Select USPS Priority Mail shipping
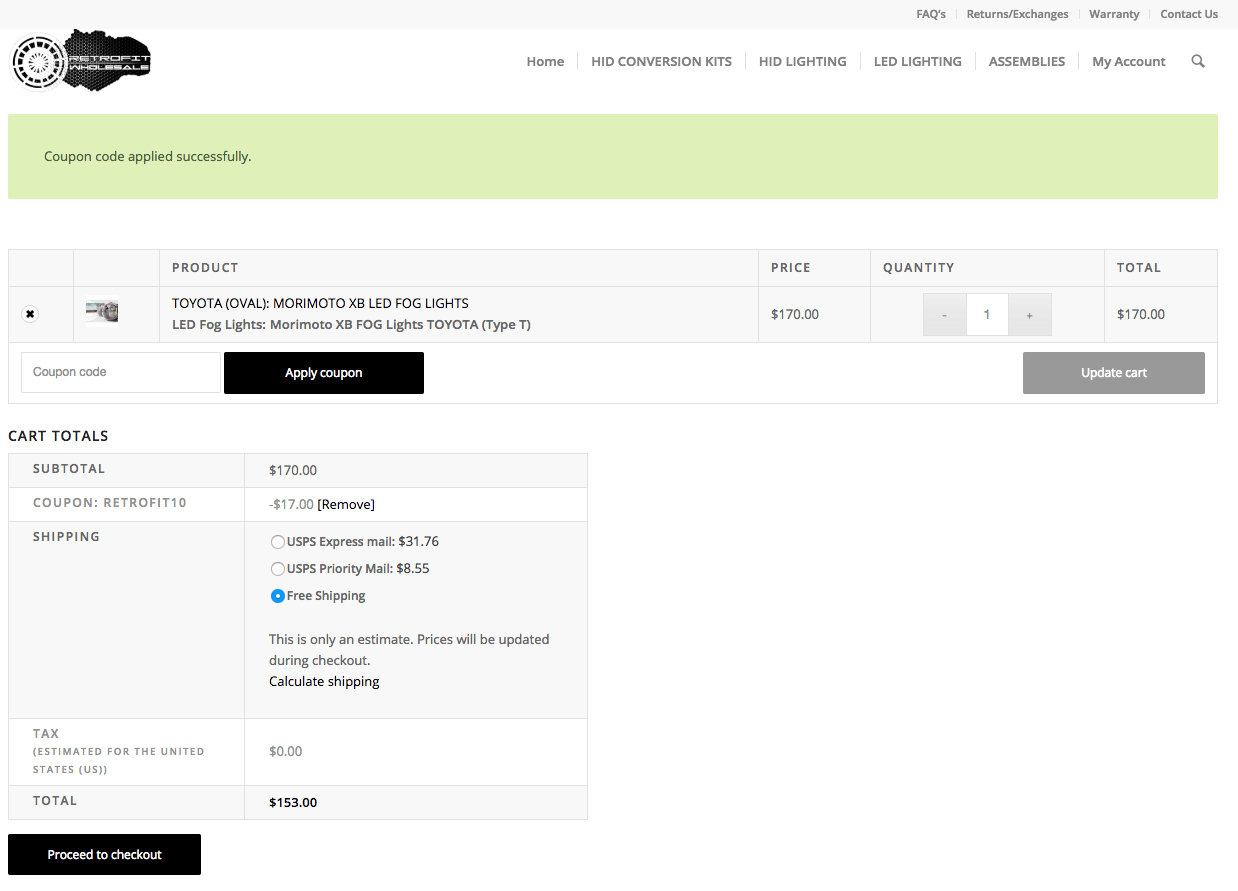This screenshot has width=1238, height=891. pos(277,569)
